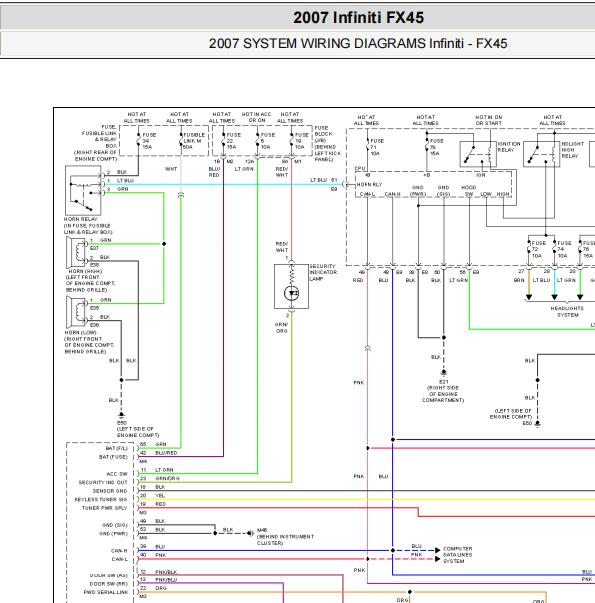Viewport: 595px width, 603px height.
Task: Click the "FUSE 78 15A" label
Action: coord(437,147)
